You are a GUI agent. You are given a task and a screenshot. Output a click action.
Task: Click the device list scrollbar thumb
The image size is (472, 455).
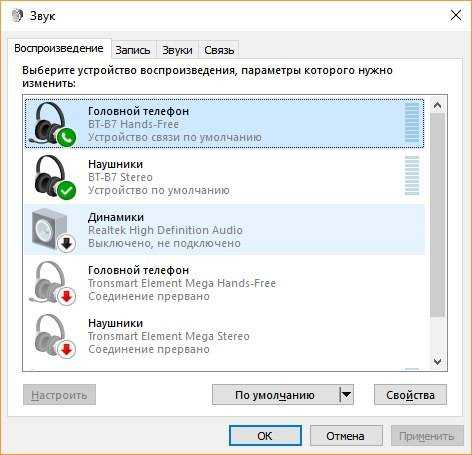437,215
